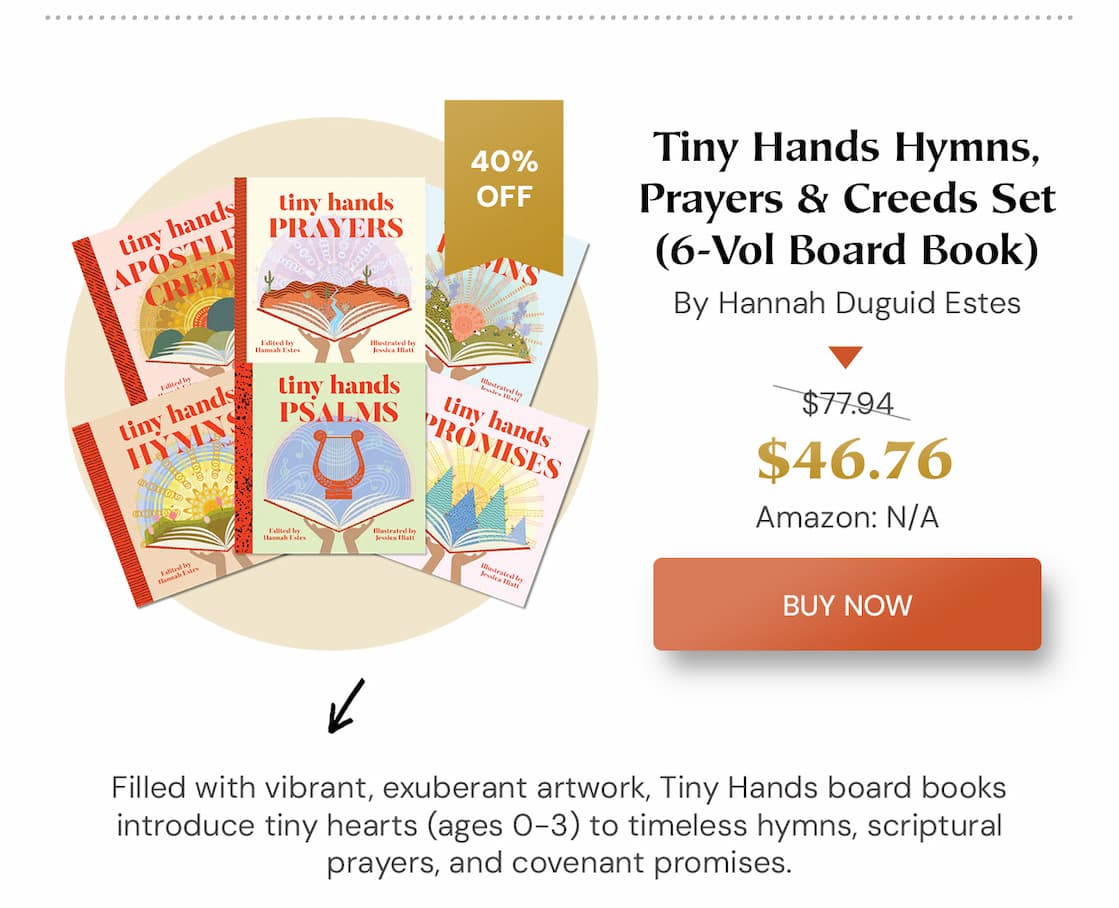The image size is (1119, 908).
Task: Click the BUY NOW button
Action: (x=846, y=604)
